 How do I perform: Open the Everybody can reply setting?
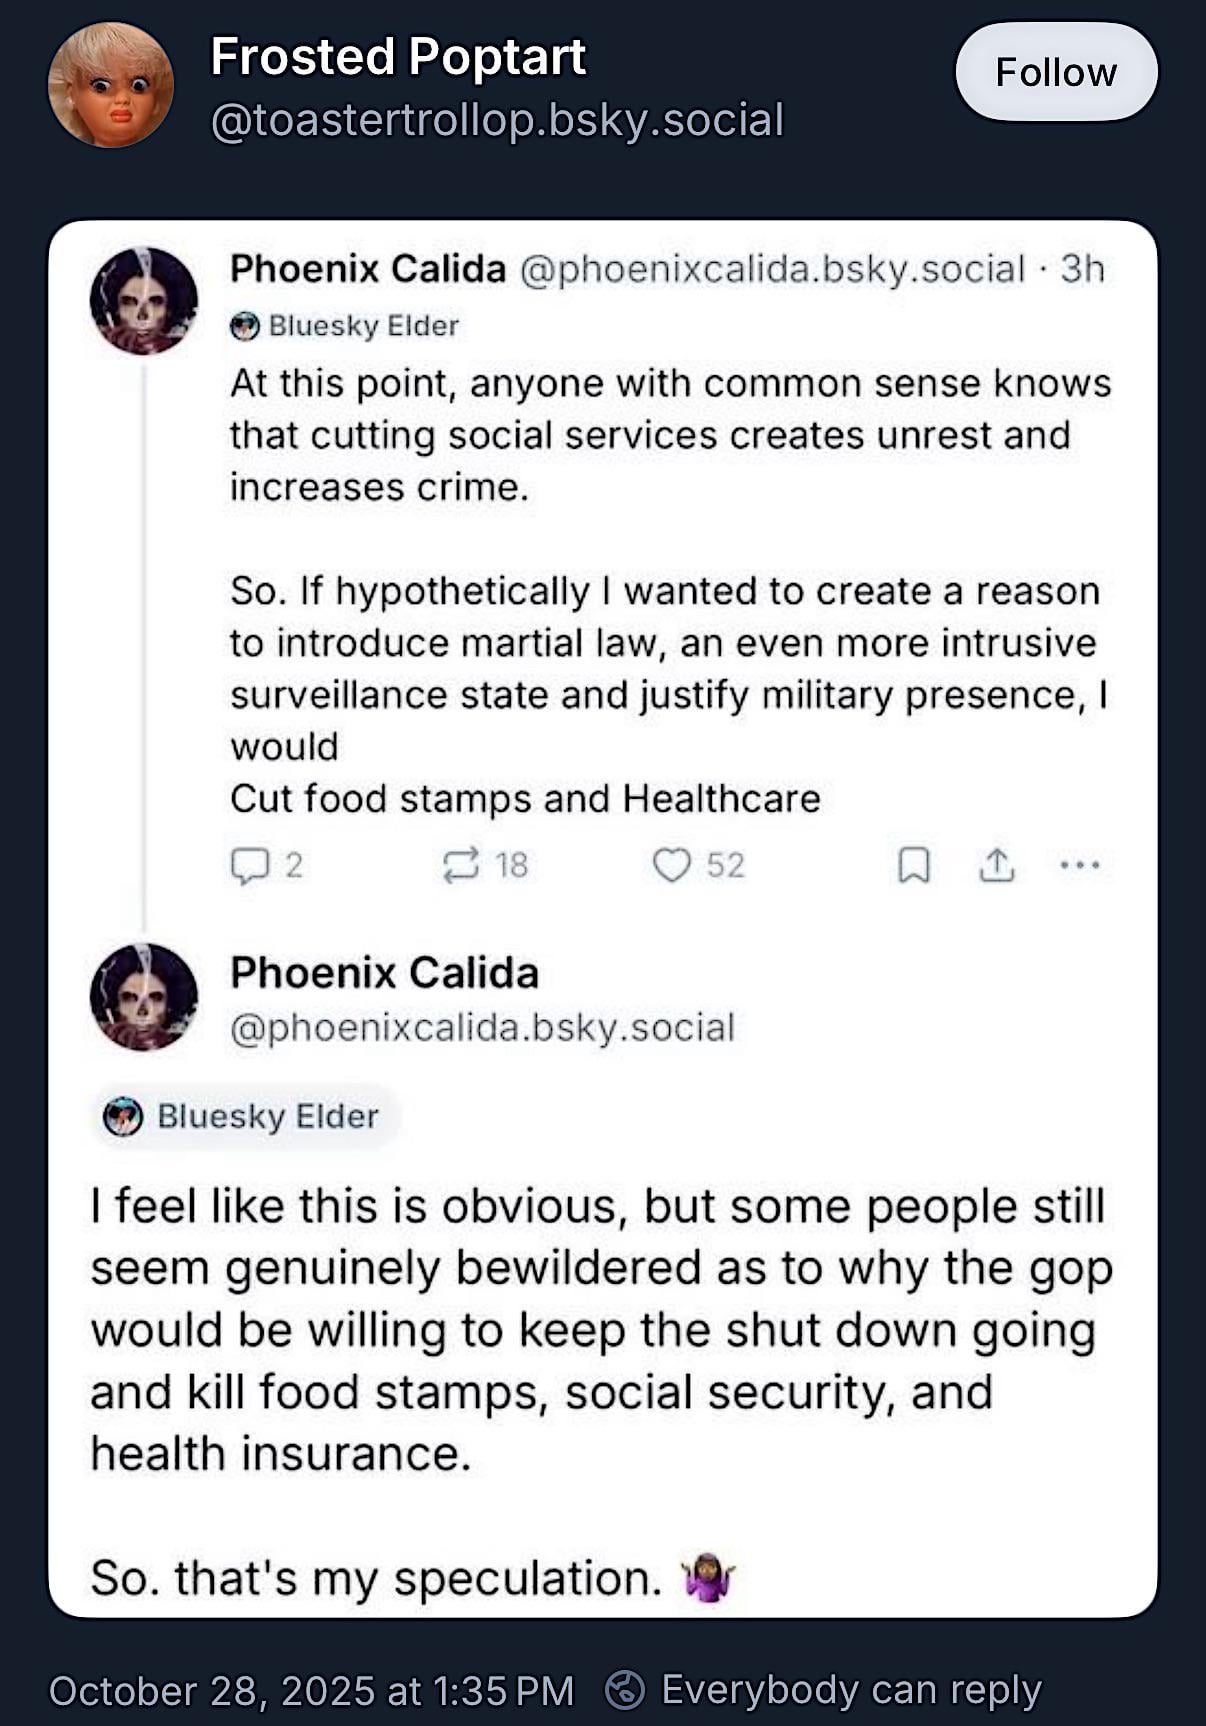pos(850,1690)
